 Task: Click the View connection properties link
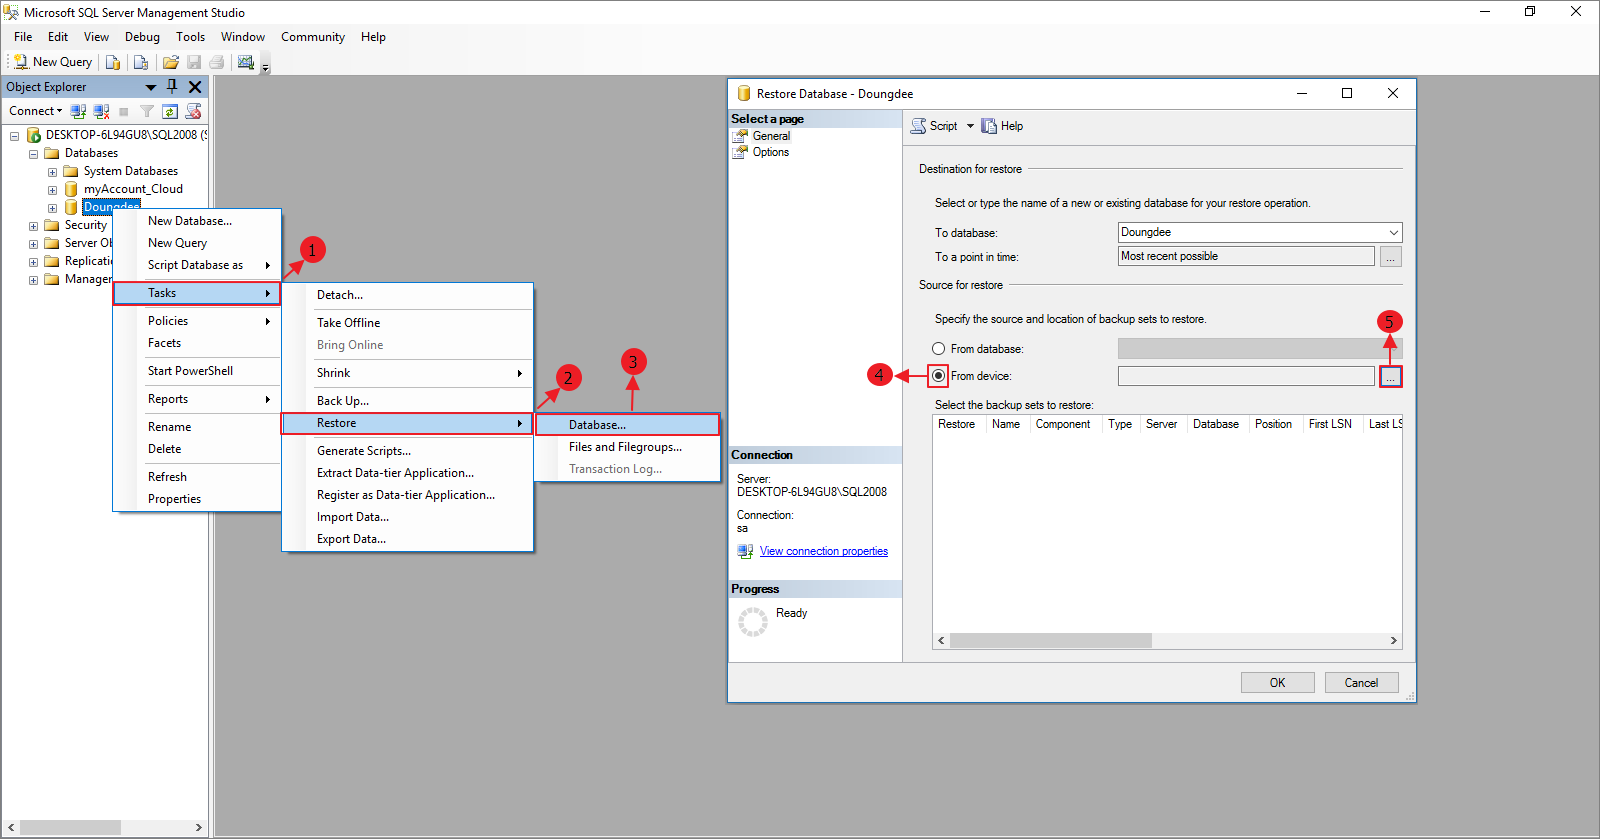coord(824,551)
